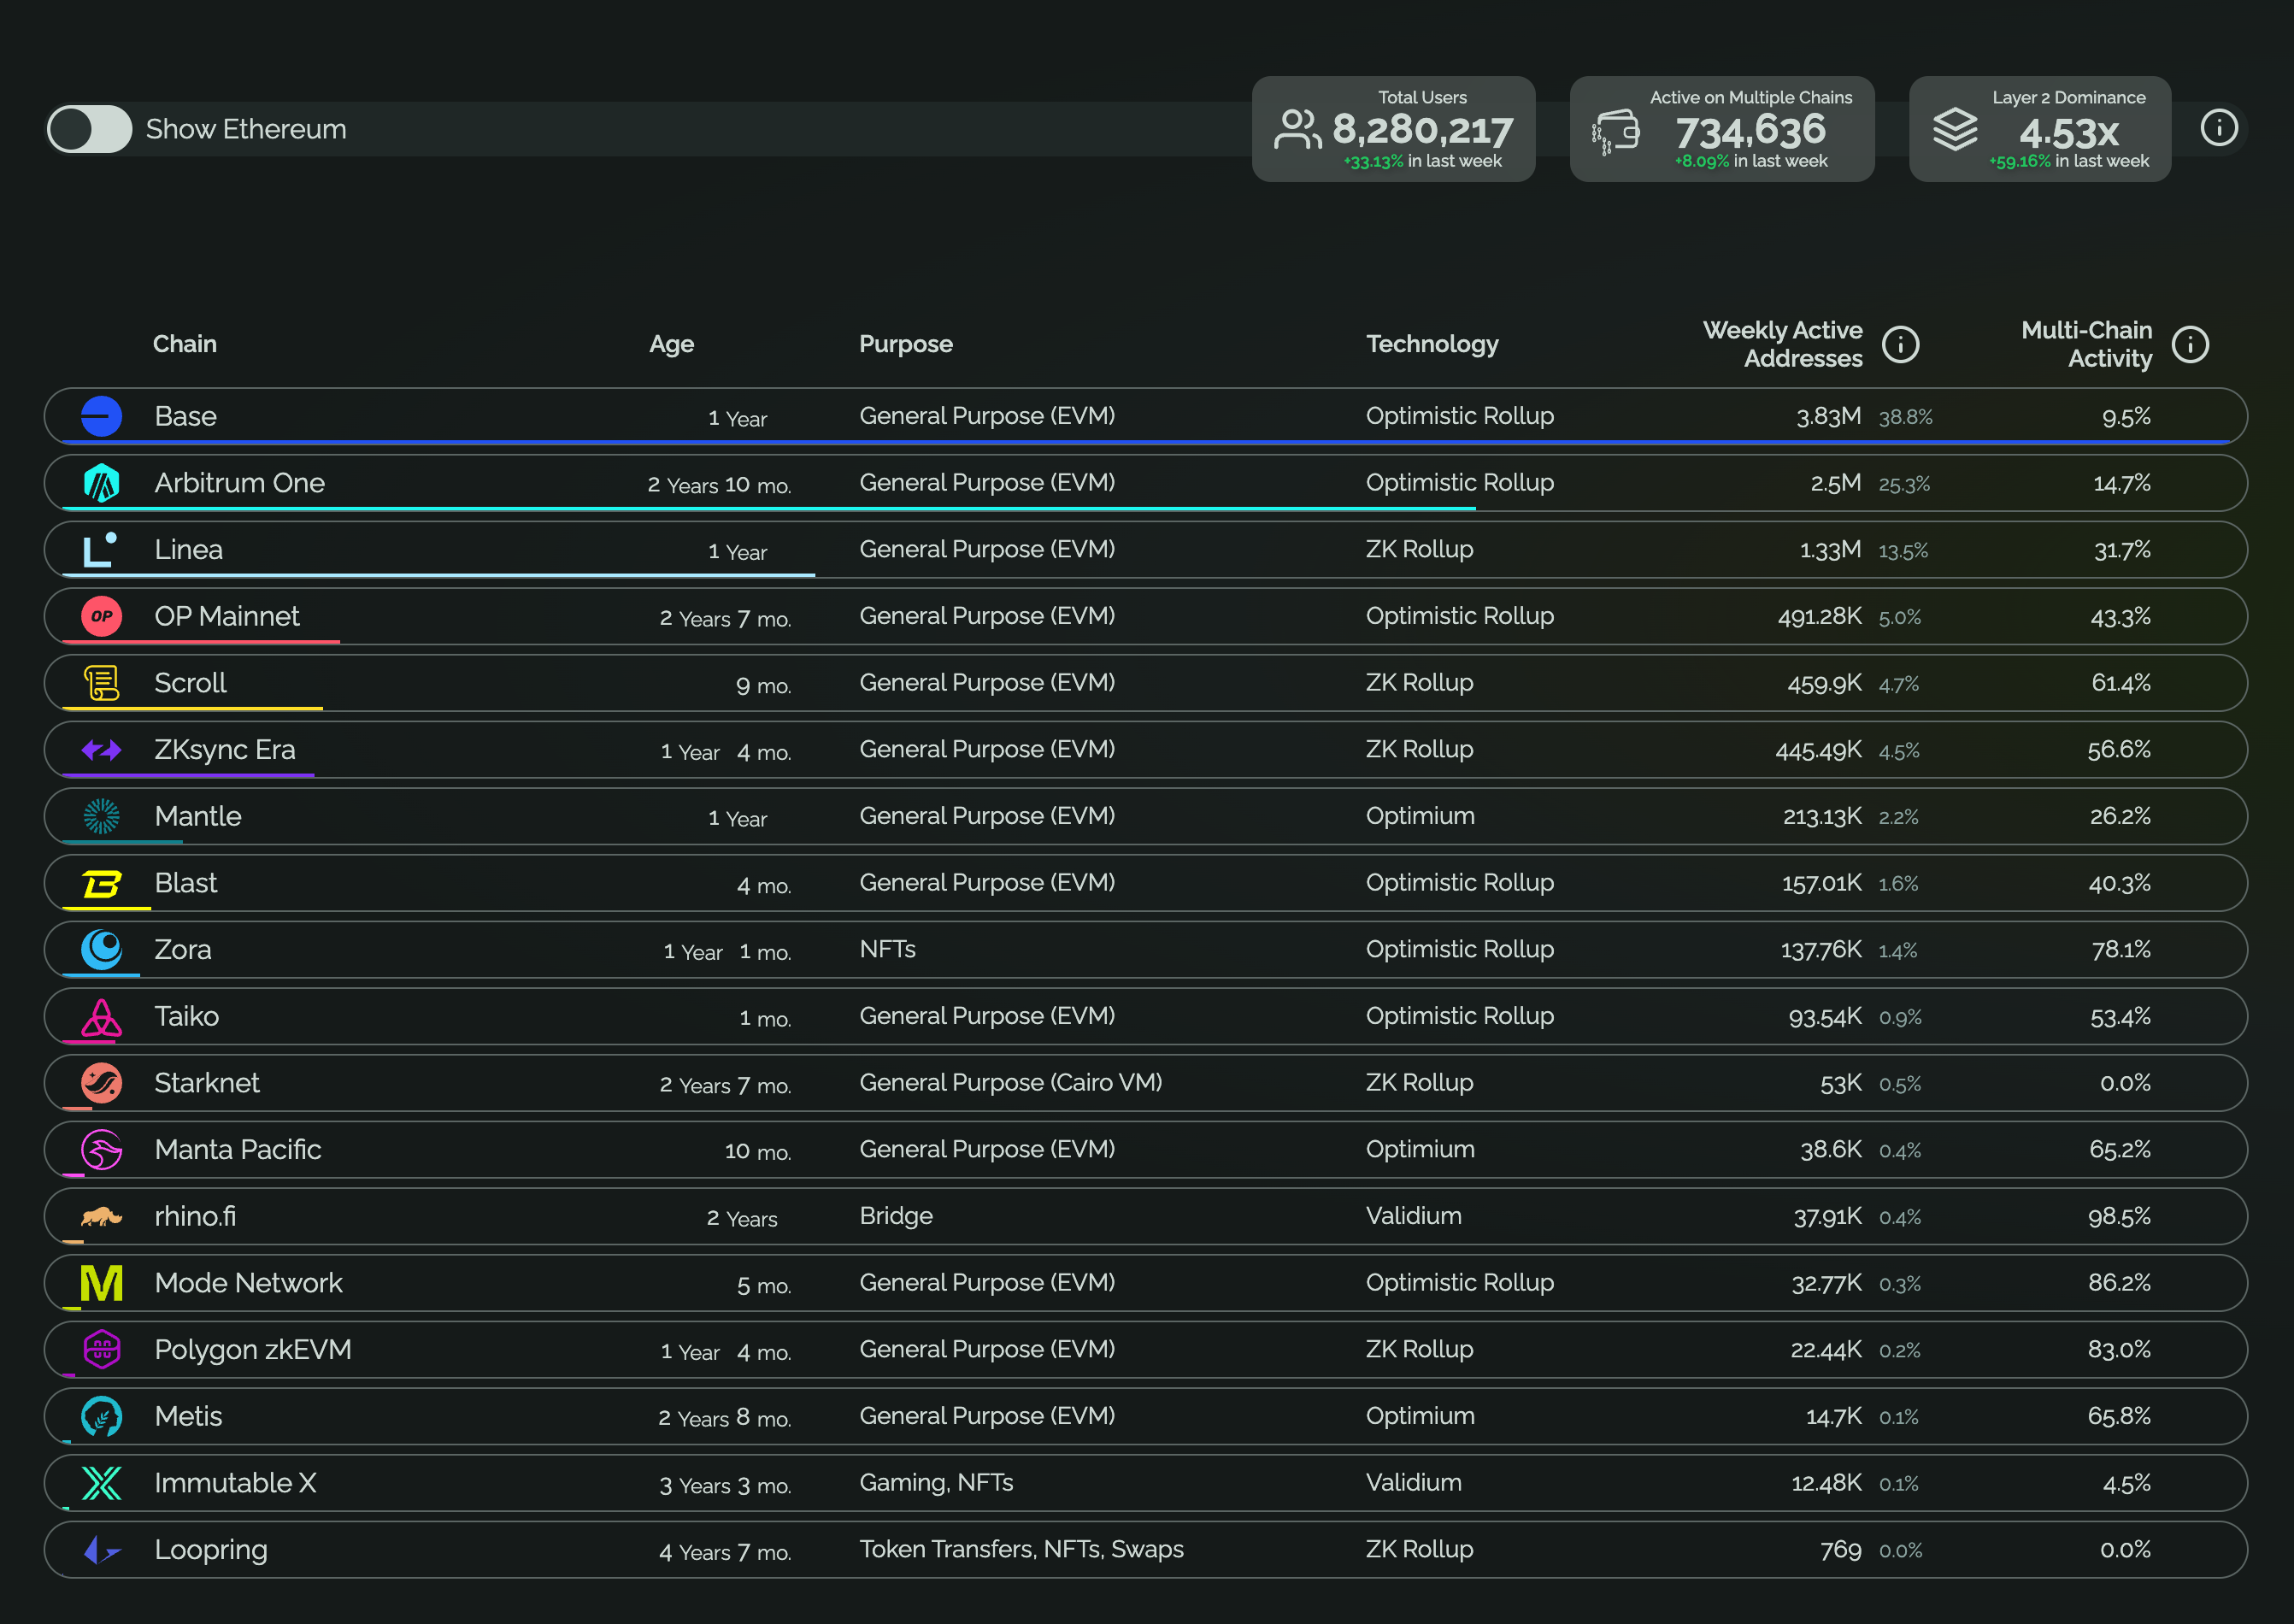
Task: Open Multi-Chain Activity info icon
Action: (x=2190, y=344)
